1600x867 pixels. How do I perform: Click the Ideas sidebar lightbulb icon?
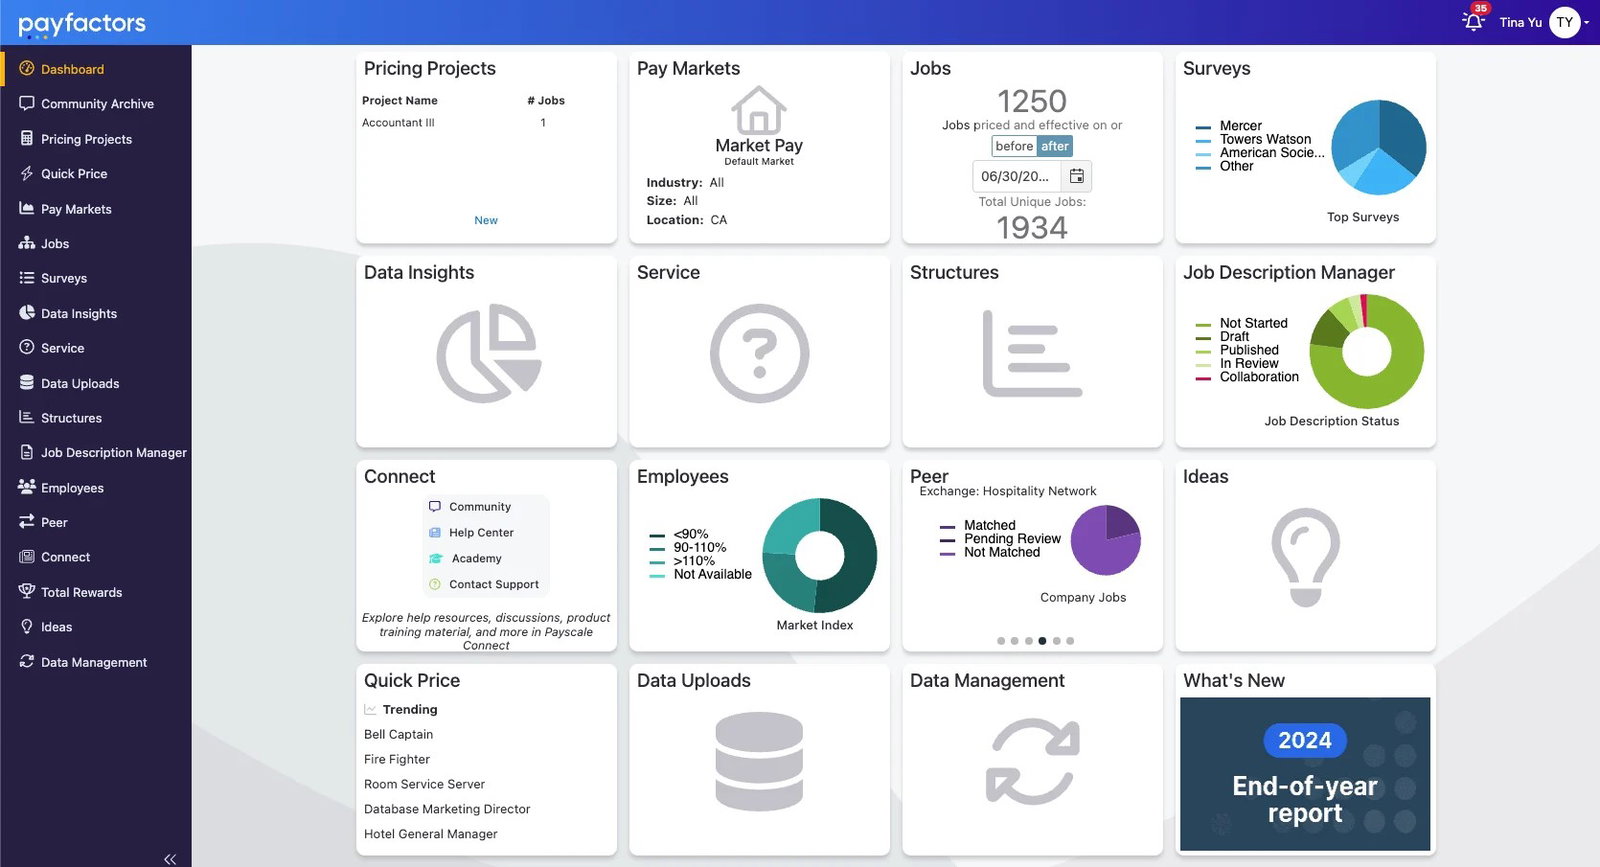pyautogui.click(x=27, y=627)
